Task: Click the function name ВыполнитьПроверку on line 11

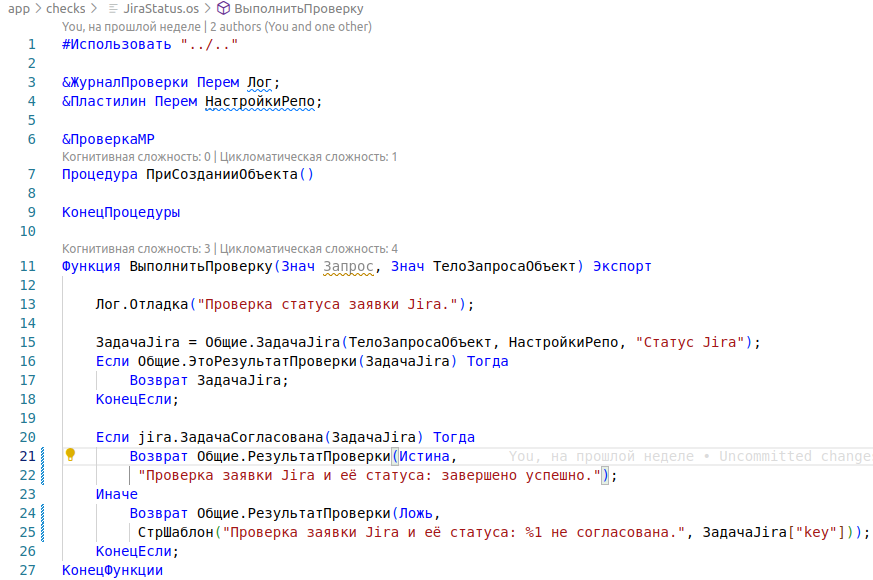Action: click(x=201, y=267)
